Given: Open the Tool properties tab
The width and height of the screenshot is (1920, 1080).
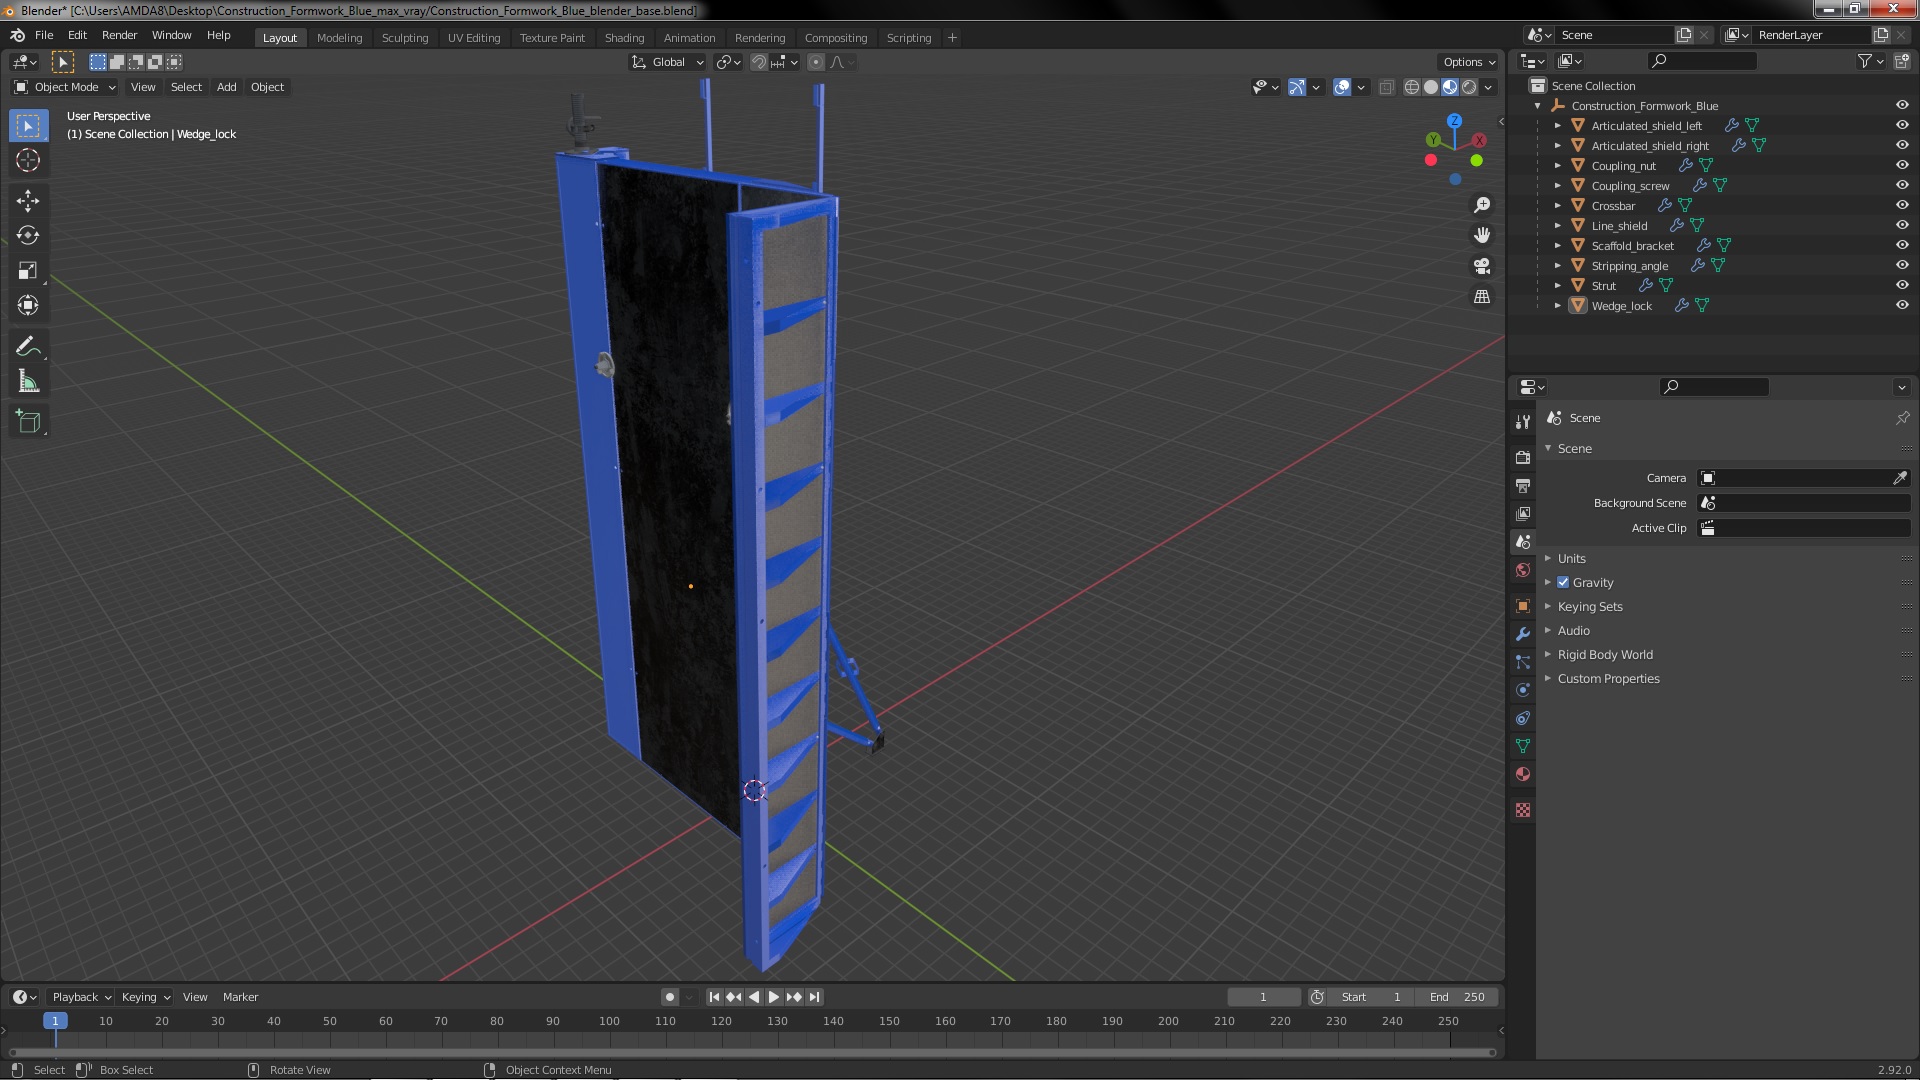Looking at the screenshot, I should click(x=1523, y=422).
